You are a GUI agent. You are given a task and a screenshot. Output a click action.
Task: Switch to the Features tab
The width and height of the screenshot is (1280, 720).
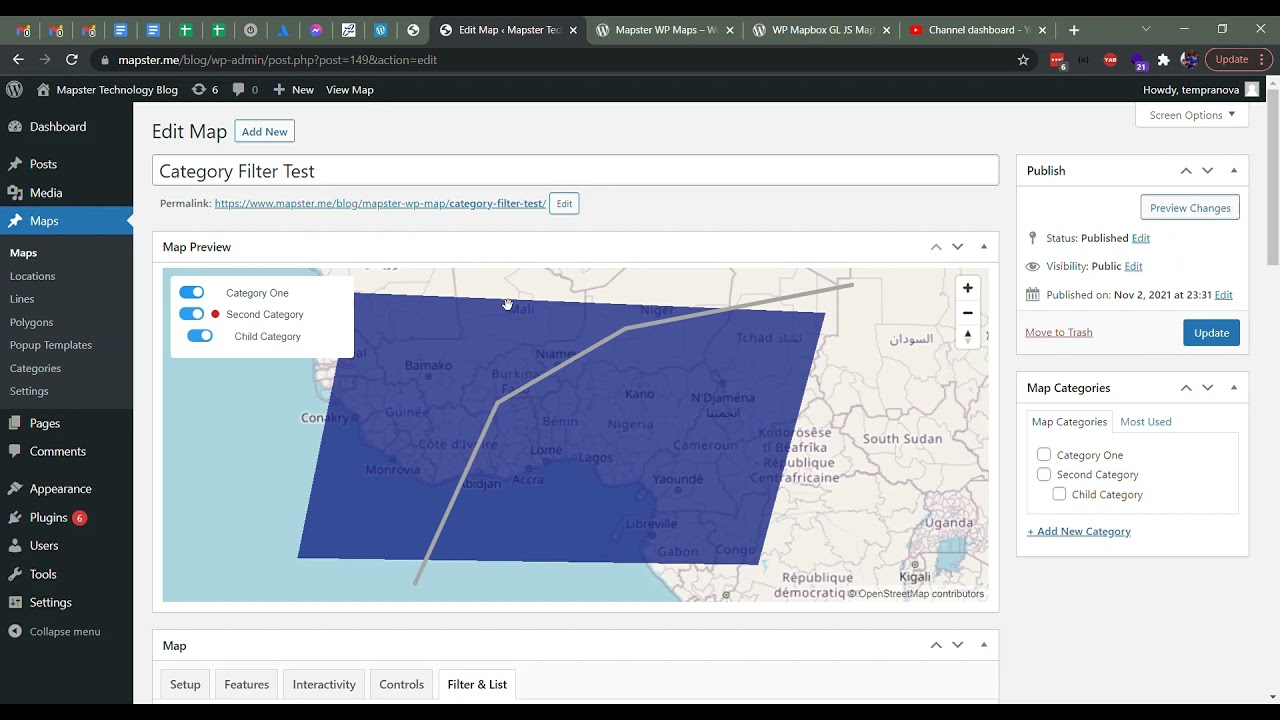click(x=247, y=685)
